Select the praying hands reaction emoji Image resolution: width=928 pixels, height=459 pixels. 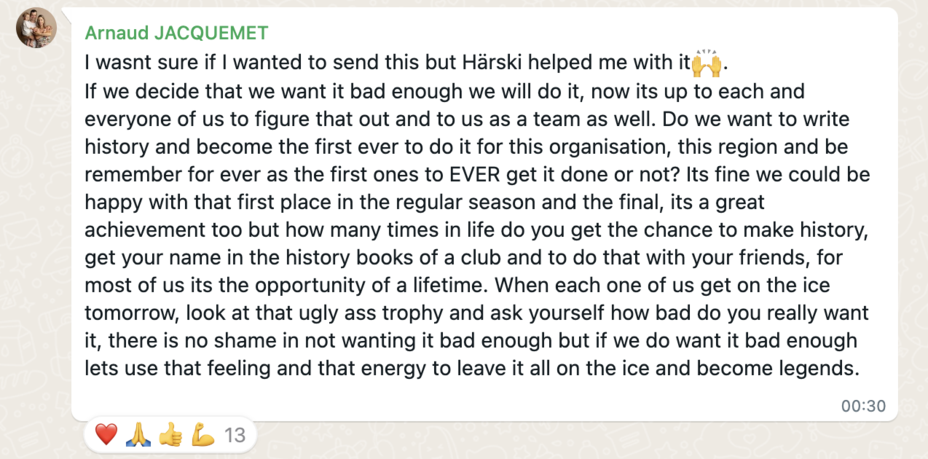(138, 435)
